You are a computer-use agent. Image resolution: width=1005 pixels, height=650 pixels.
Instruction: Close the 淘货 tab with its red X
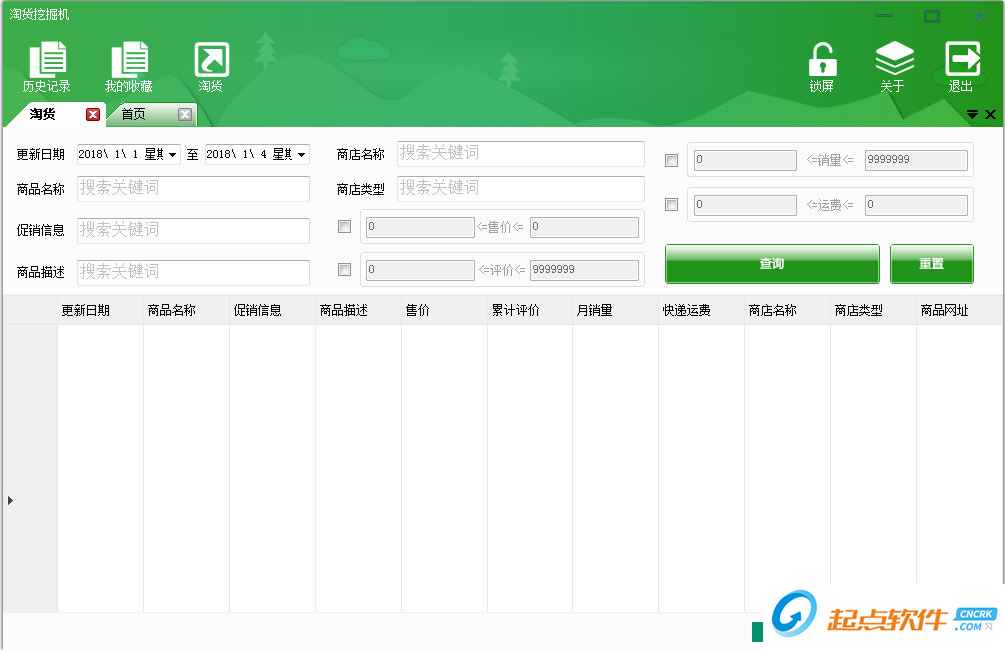(93, 114)
